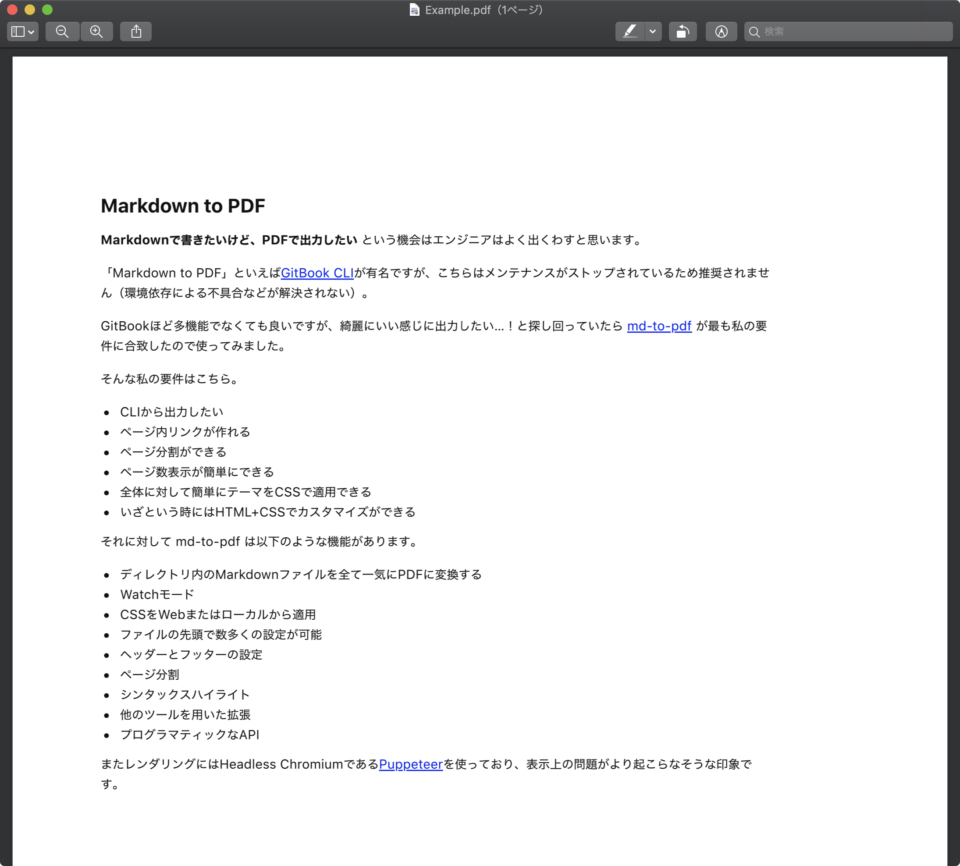960x866 pixels.
Task: Zoom in on the document
Action: (97, 31)
